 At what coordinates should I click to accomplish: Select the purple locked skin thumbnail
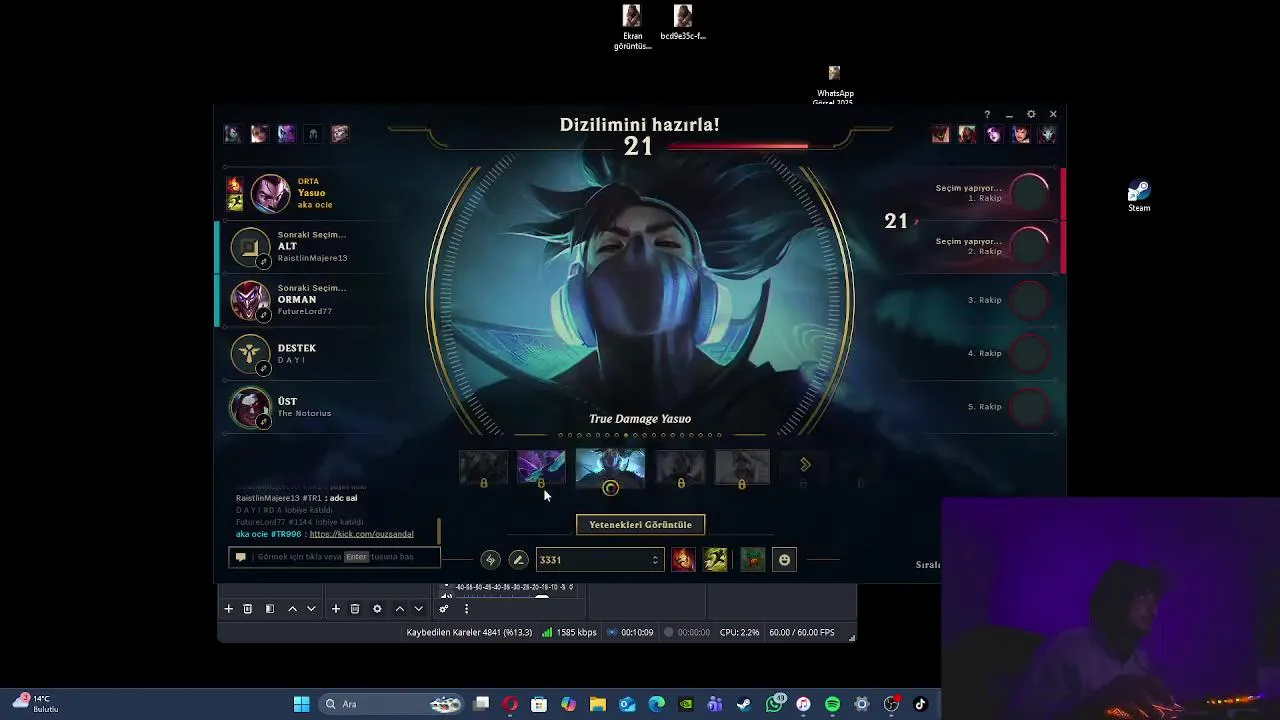pyautogui.click(x=541, y=467)
